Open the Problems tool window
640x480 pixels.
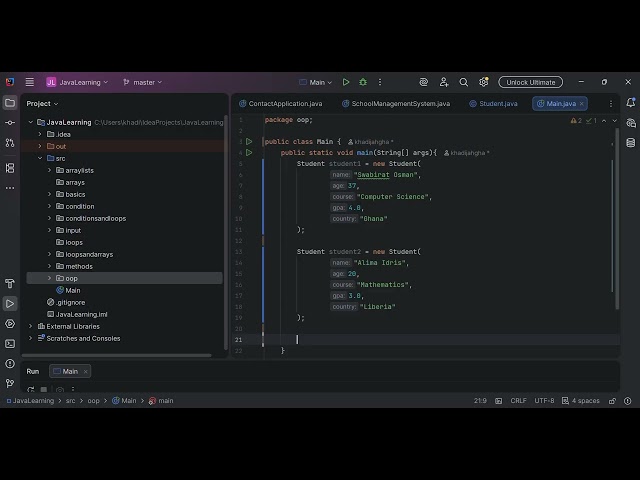[x=10, y=364]
